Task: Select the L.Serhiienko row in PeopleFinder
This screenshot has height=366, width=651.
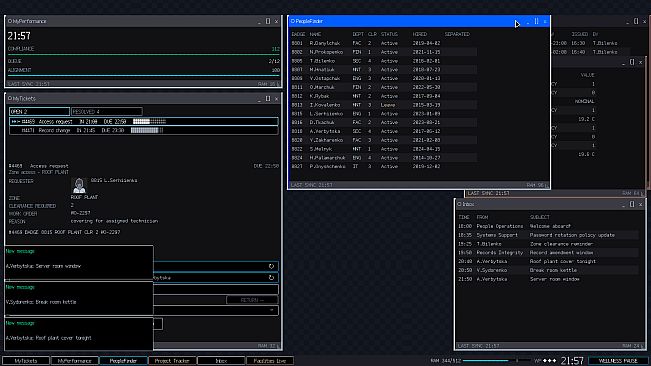Action: [383, 114]
